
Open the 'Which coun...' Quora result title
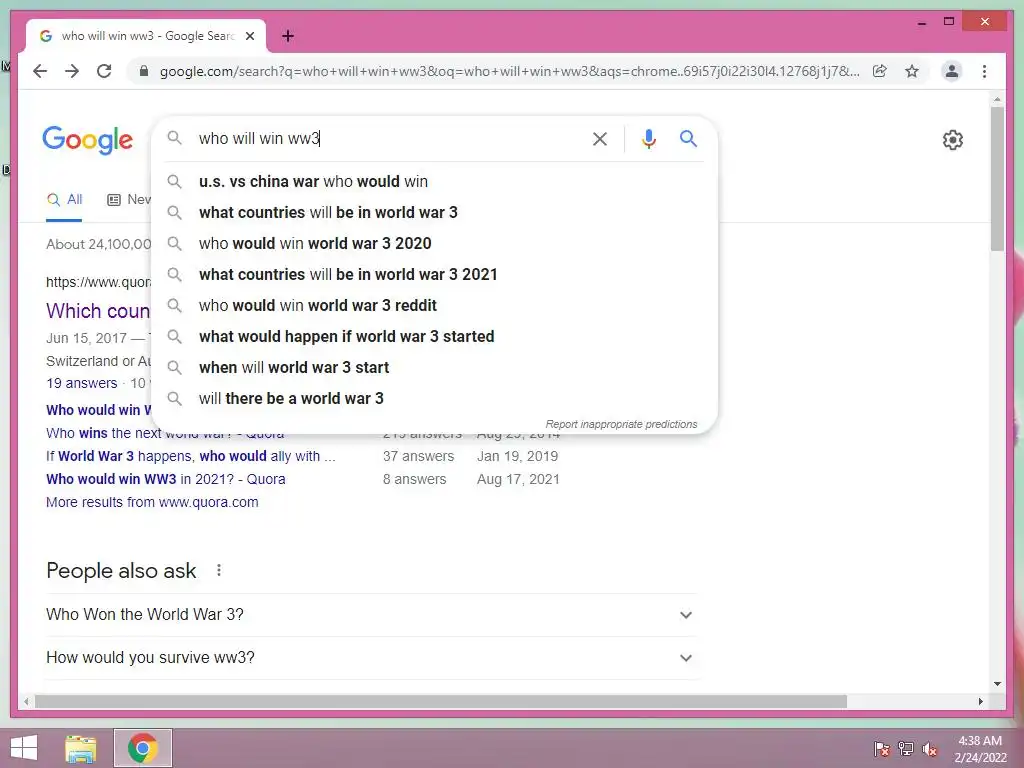point(98,311)
